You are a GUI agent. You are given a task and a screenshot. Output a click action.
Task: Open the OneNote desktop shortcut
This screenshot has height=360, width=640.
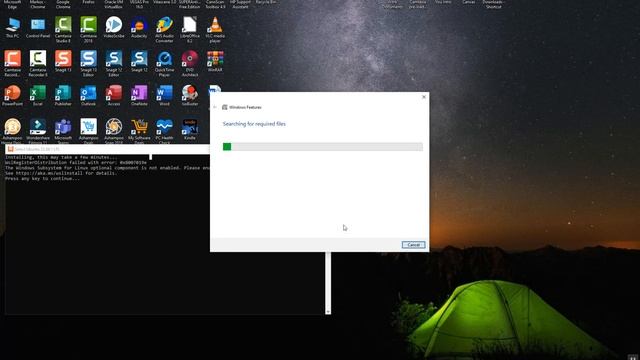click(x=139, y=96)
